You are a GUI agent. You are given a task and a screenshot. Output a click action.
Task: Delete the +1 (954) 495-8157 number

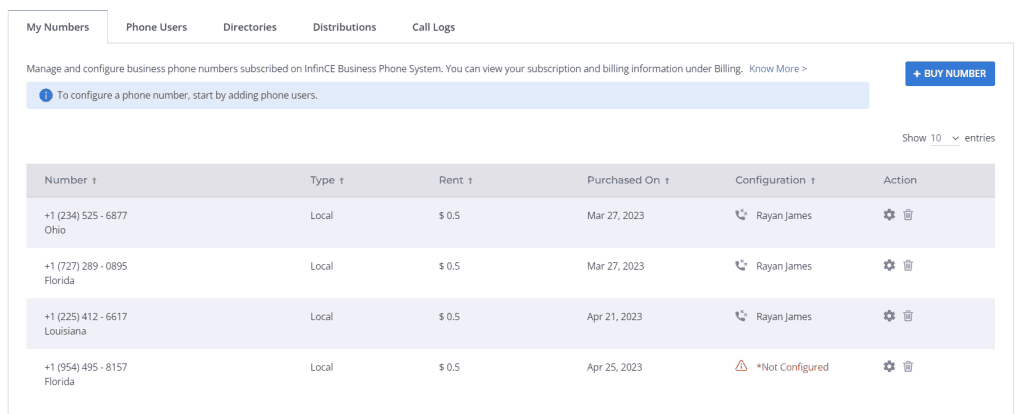908,366
